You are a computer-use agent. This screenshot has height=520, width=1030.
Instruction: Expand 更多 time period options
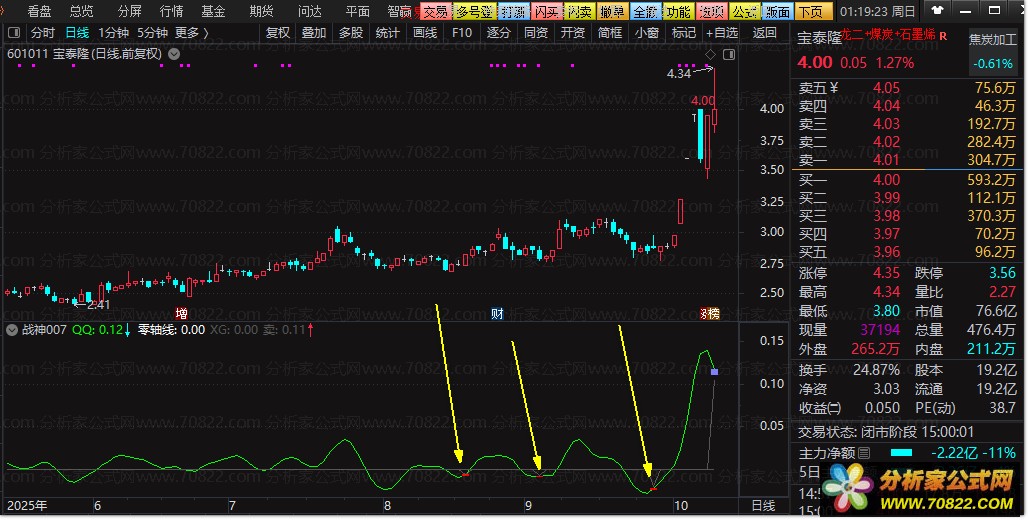pos(192,32)
